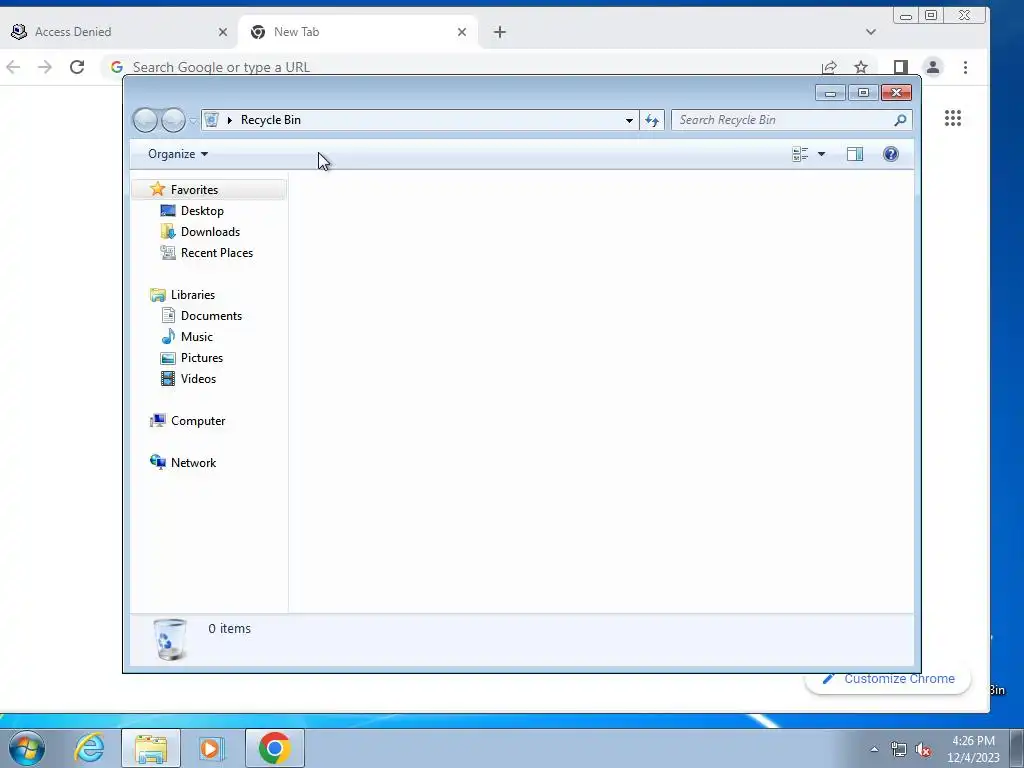Image resolution: width=1024 pixels, height=768 pixels.
Task: Open Windows Media Player from taskbar
Action: click(211, 748)
